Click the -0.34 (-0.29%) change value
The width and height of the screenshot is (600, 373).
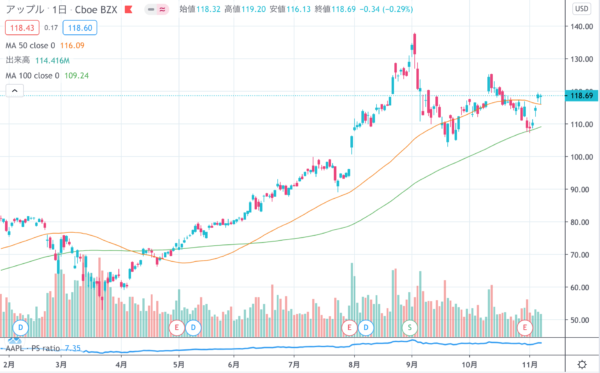click(386, 9)
